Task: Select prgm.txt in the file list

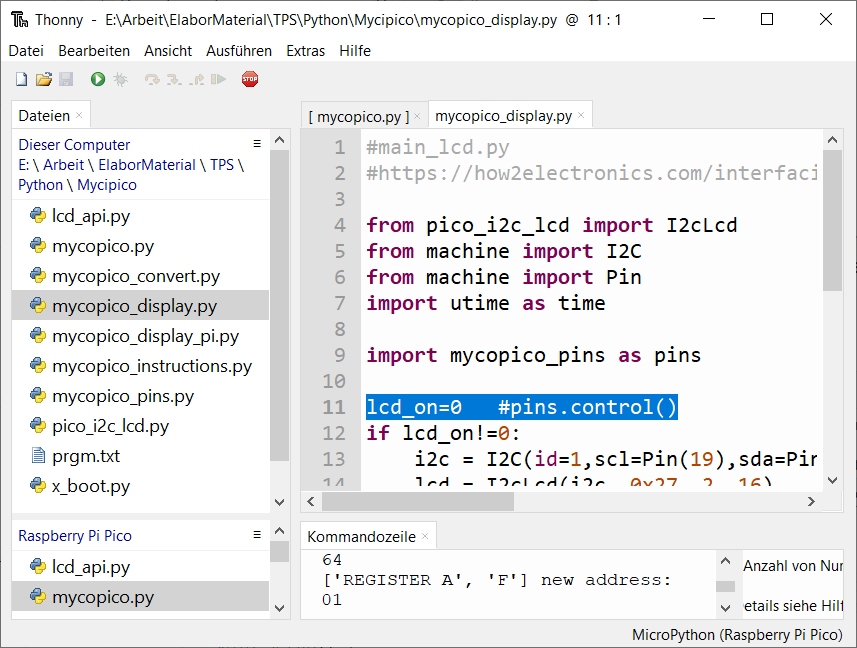Action: 85,456
